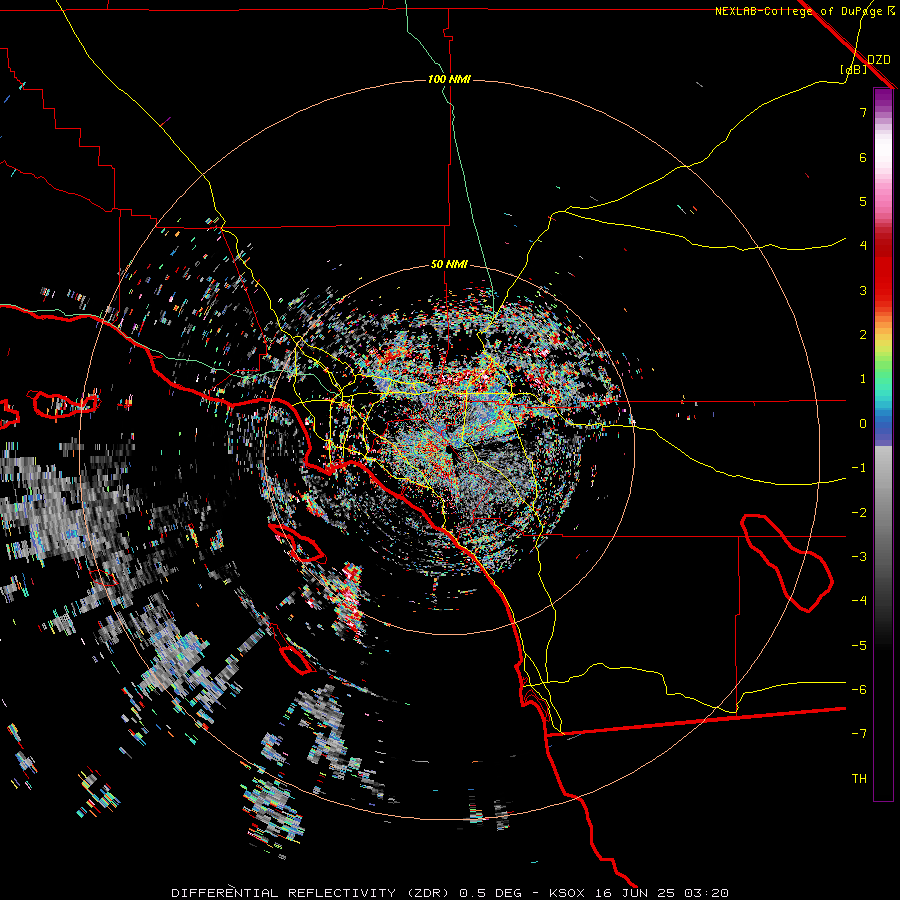Click the -2 dB tick label on legend
Screen dimensions: 900x900
(859, 513)
